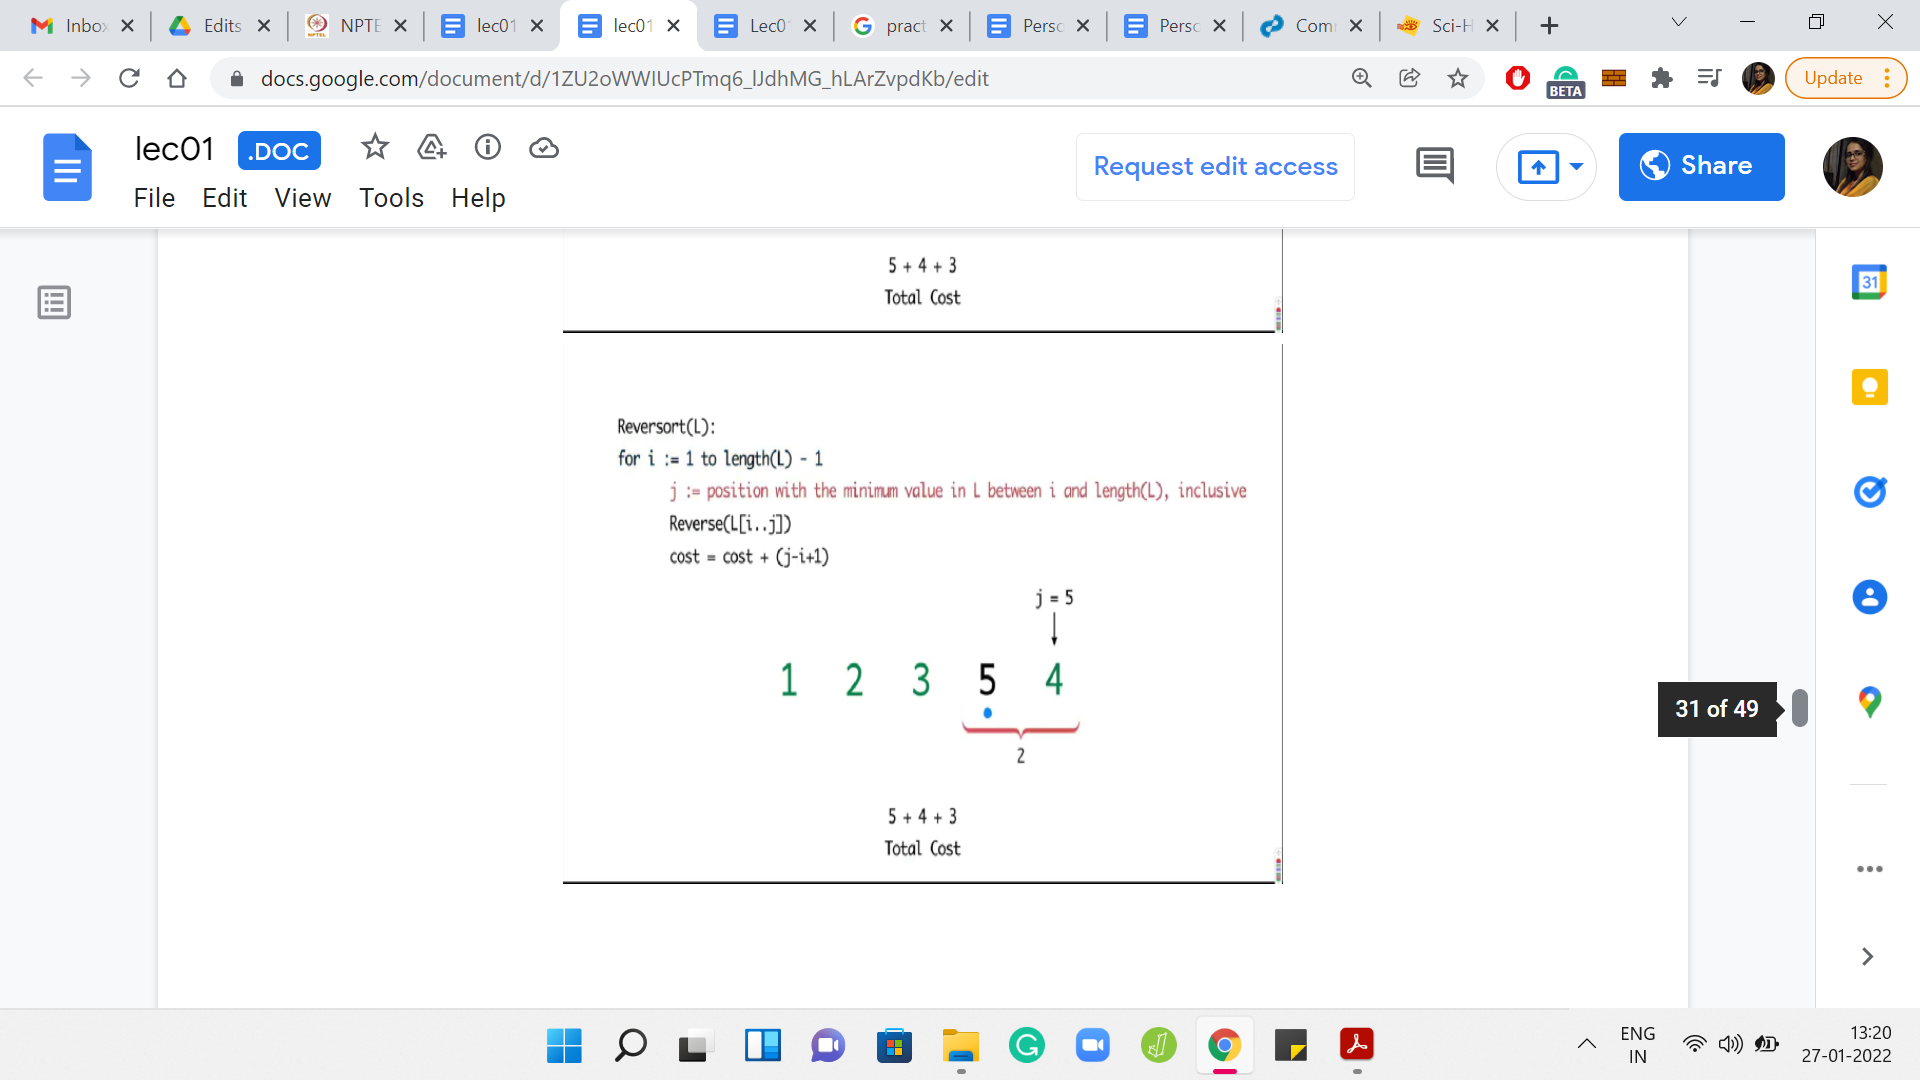Show document info icon

pyautogui.click(x=488, y=148)
